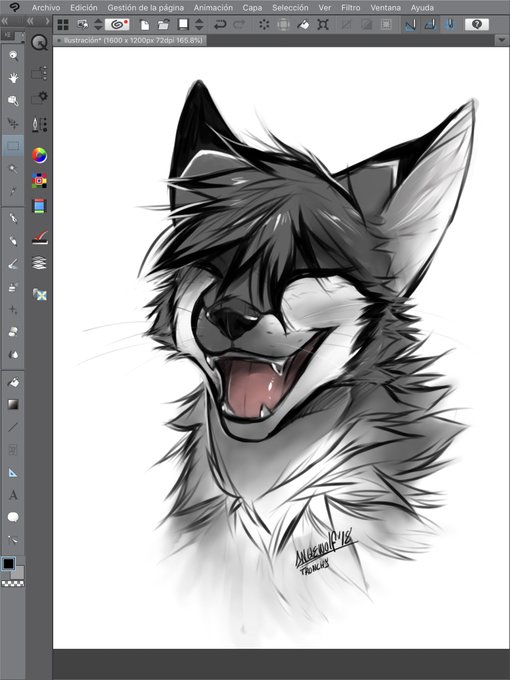Select the Operation object tool

click(x=13, y=101)
